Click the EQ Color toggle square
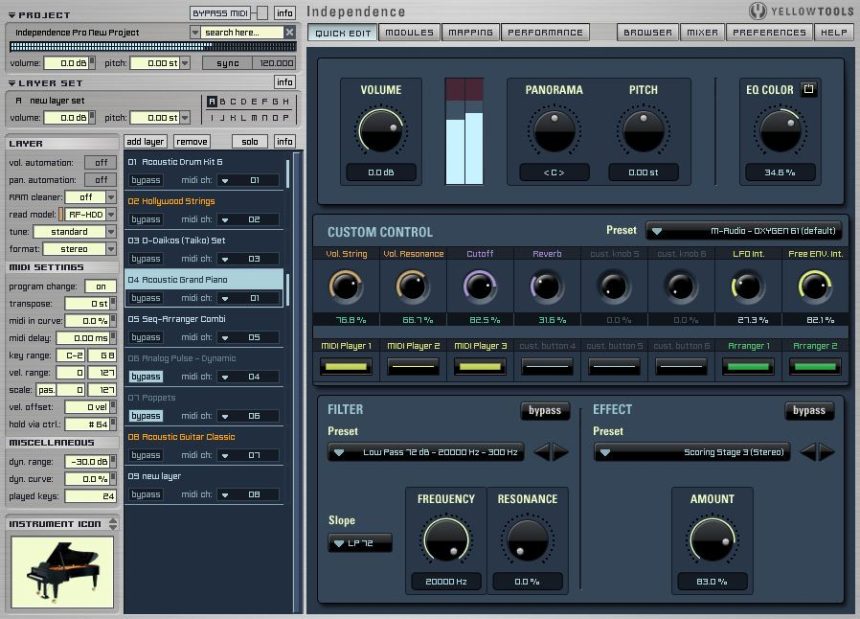The height and width of the screenshot is (619, 860). point(809,90)
